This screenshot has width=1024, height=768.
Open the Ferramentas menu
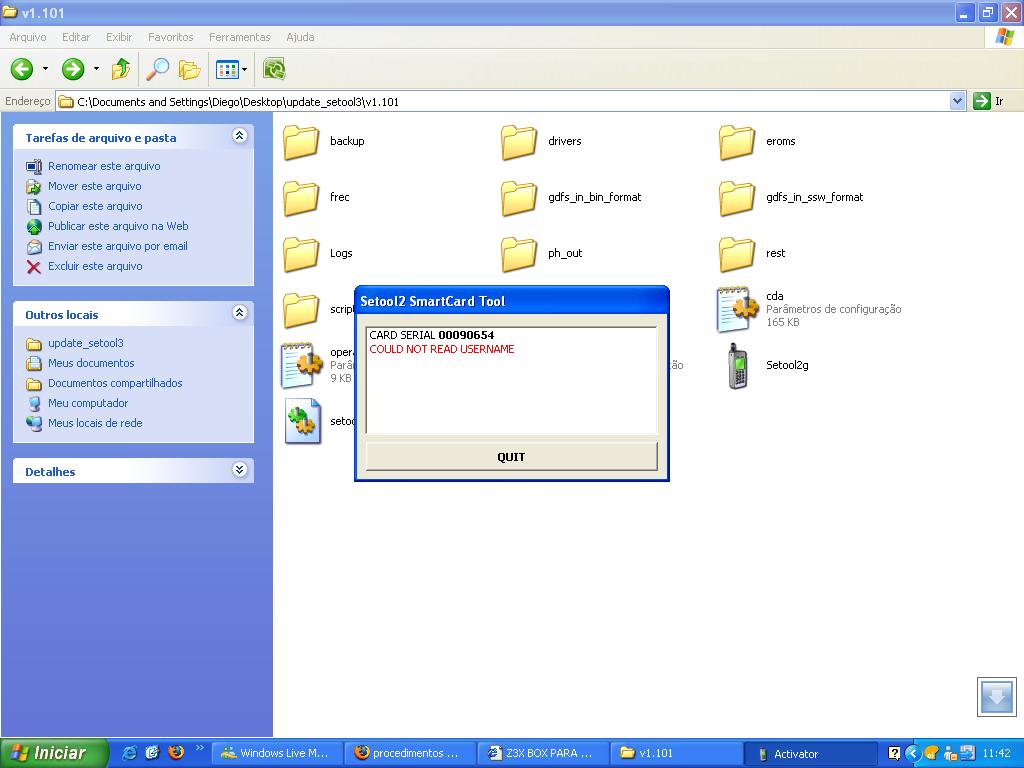[240, 37]
